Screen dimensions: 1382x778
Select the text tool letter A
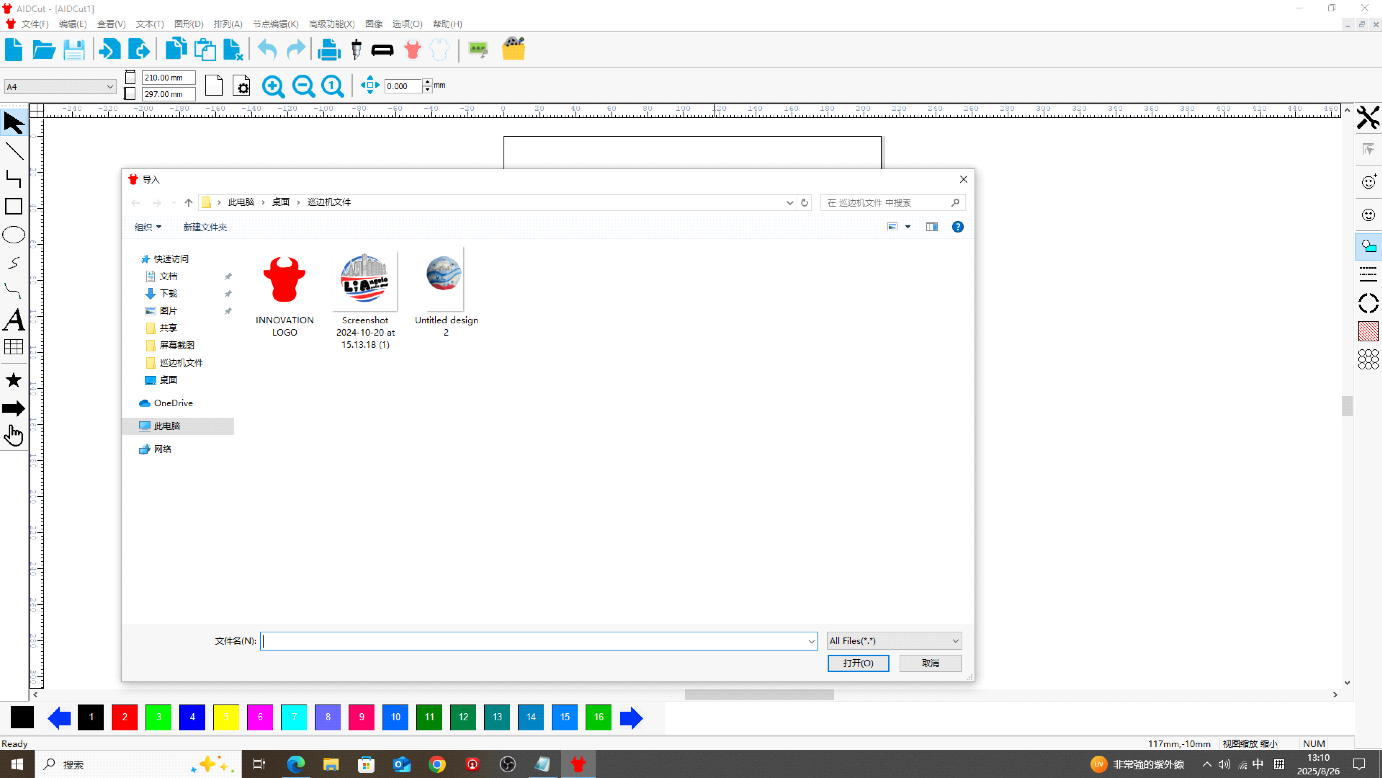(x=14, y=320)
